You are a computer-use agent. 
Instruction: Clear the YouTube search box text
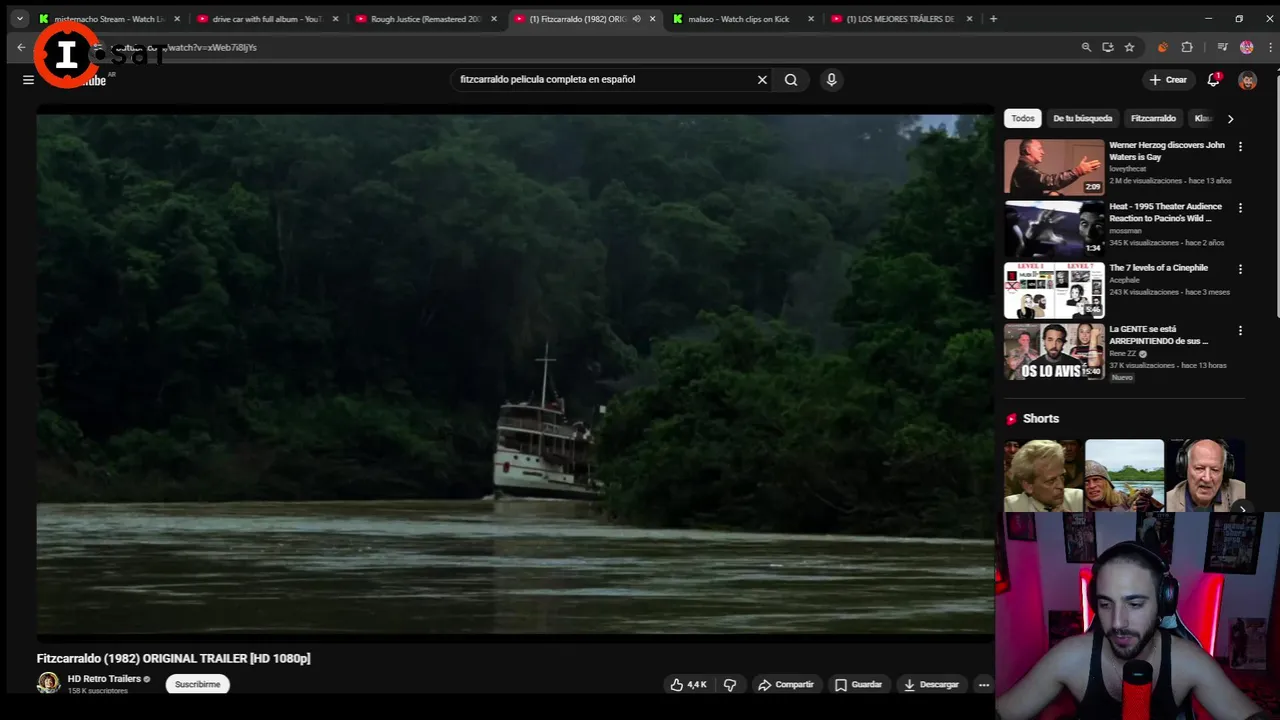click(x=762, y=80)
